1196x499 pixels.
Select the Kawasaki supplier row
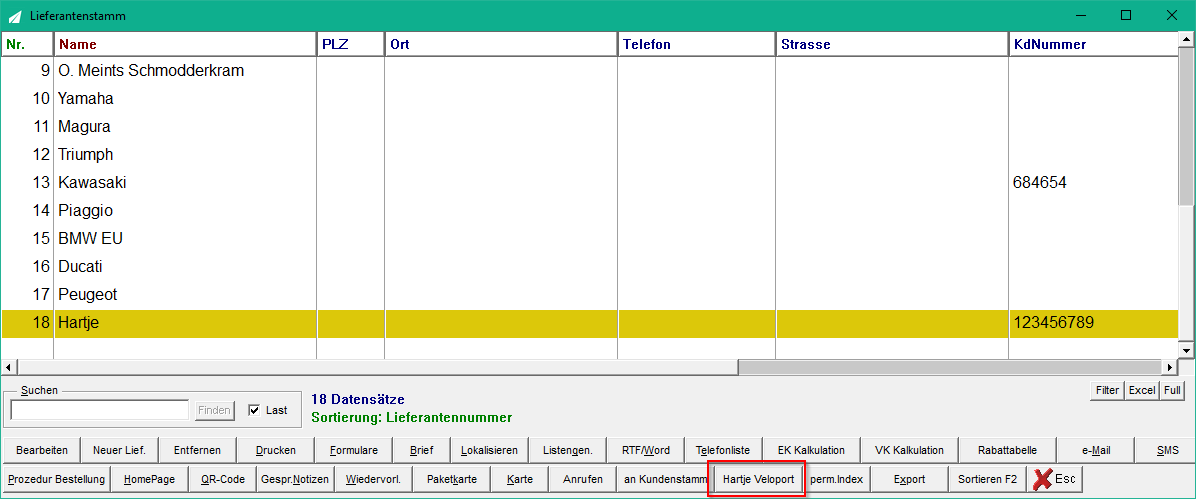(x=590, y=182)
